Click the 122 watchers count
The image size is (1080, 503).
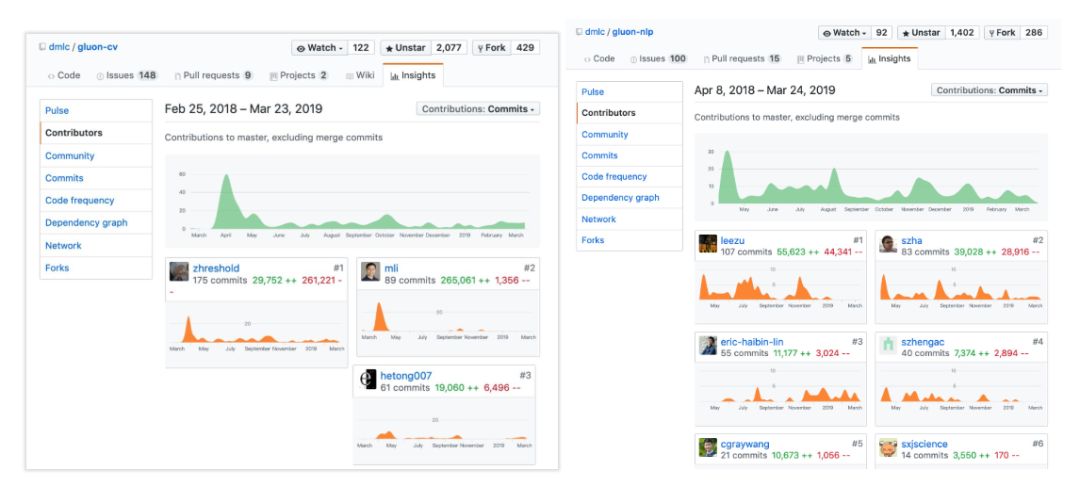click(361, 48)
